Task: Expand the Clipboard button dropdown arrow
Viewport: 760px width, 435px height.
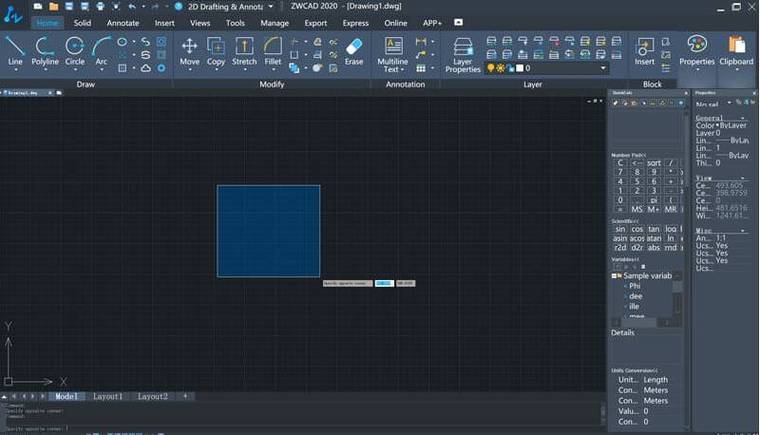Action: [x=736, y=70]
